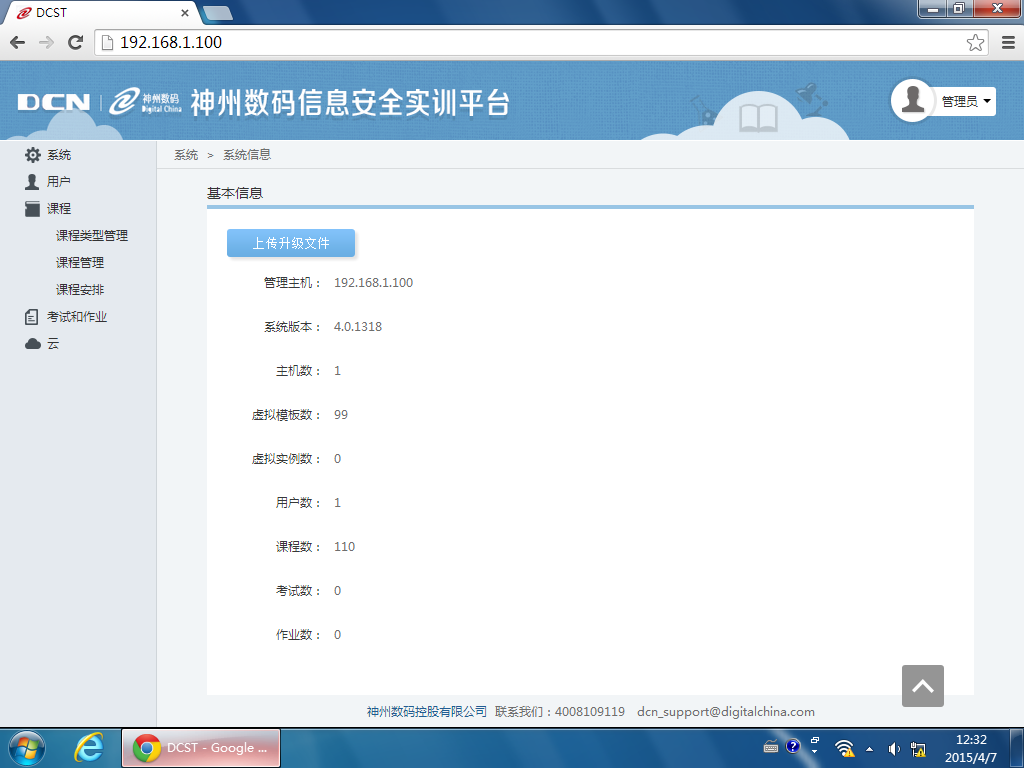Open 课程类型管理 submenu item
The width and height of the screenshot is (1024, 768).
click(x=91, y=236)
